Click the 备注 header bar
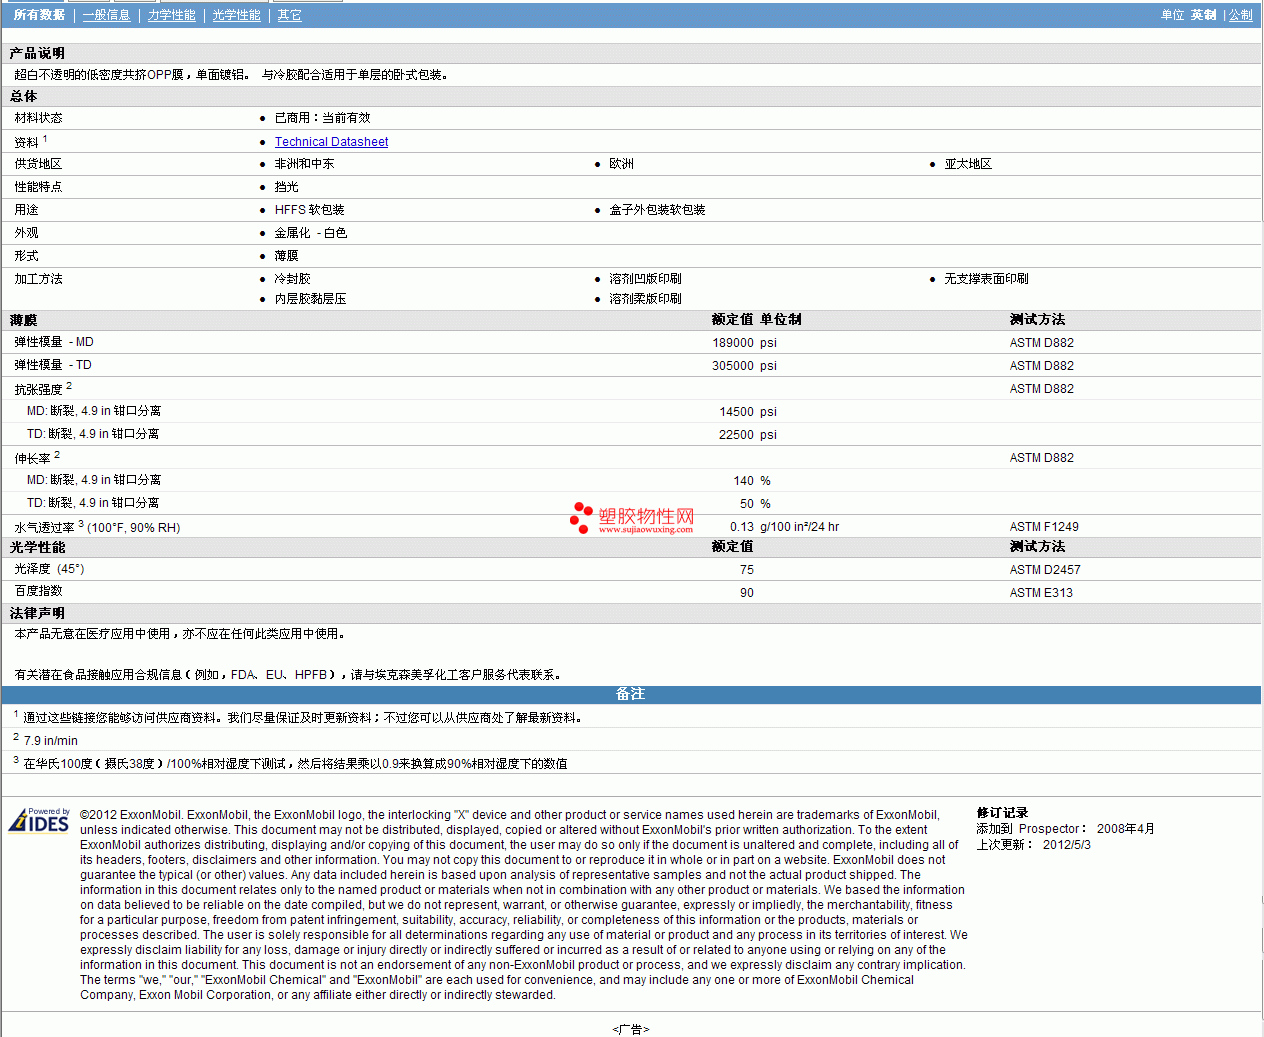This screenshot has height=1037, width=1264. click(631, 694)
